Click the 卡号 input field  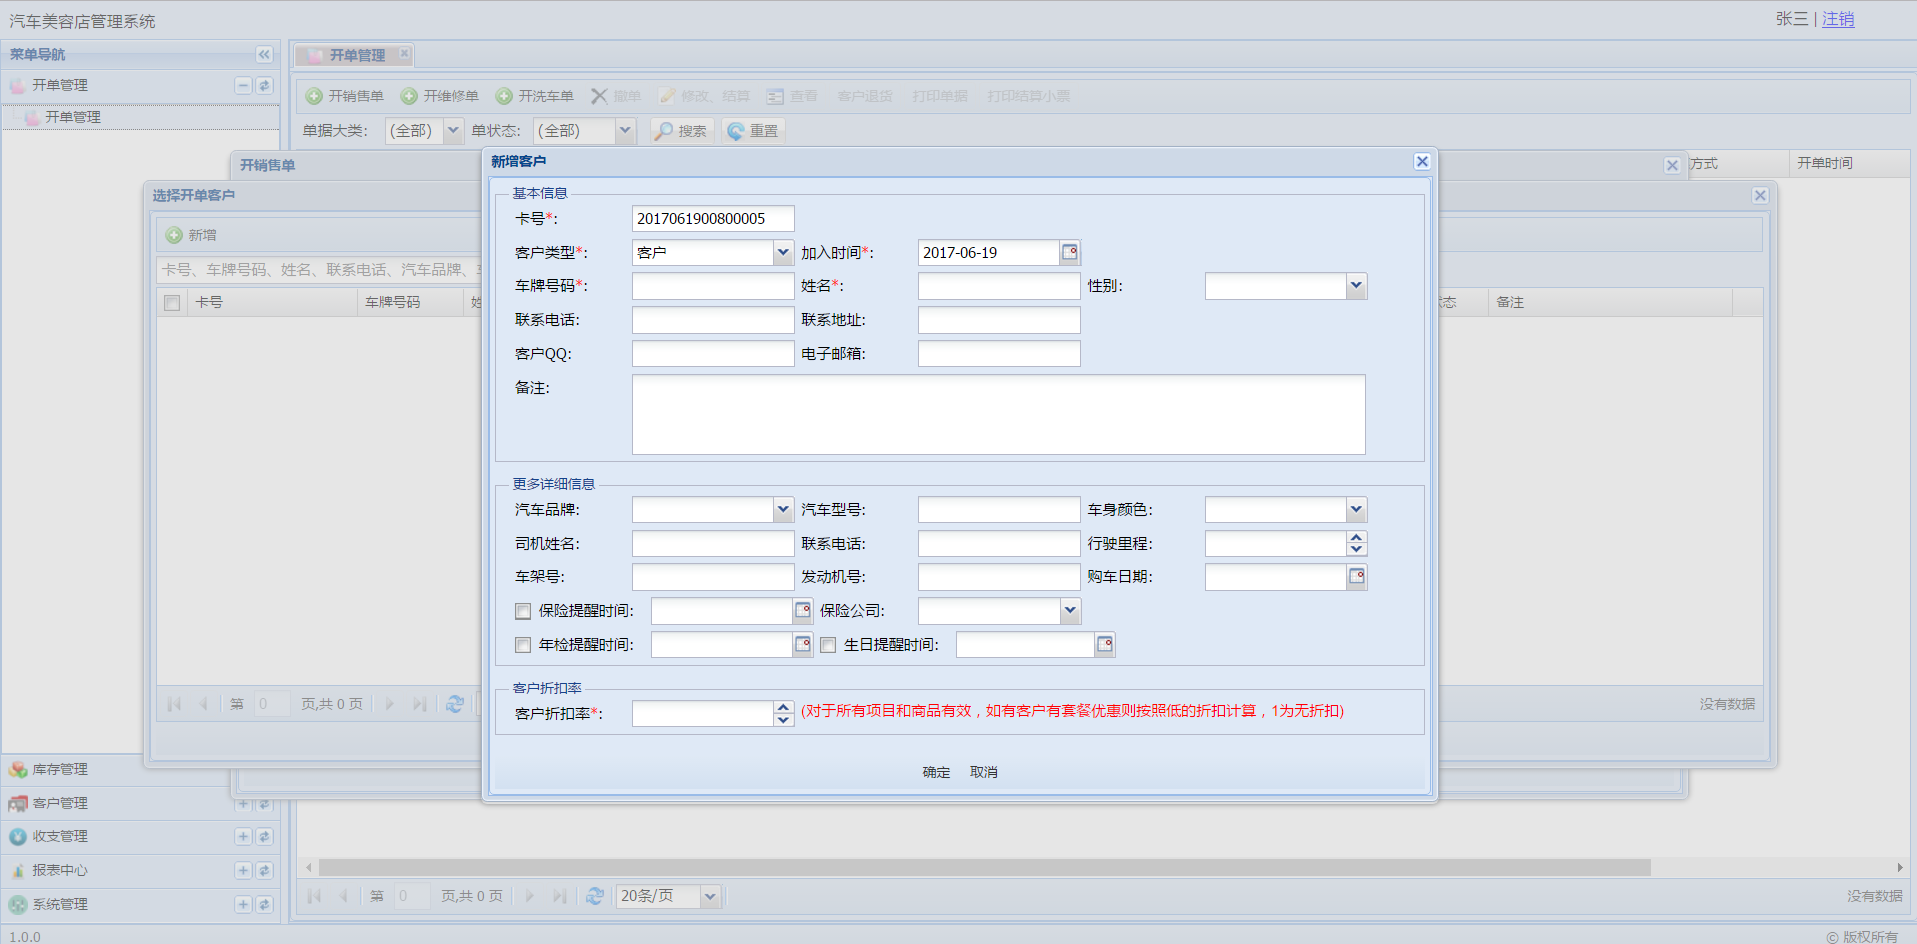tap(713, 219)
